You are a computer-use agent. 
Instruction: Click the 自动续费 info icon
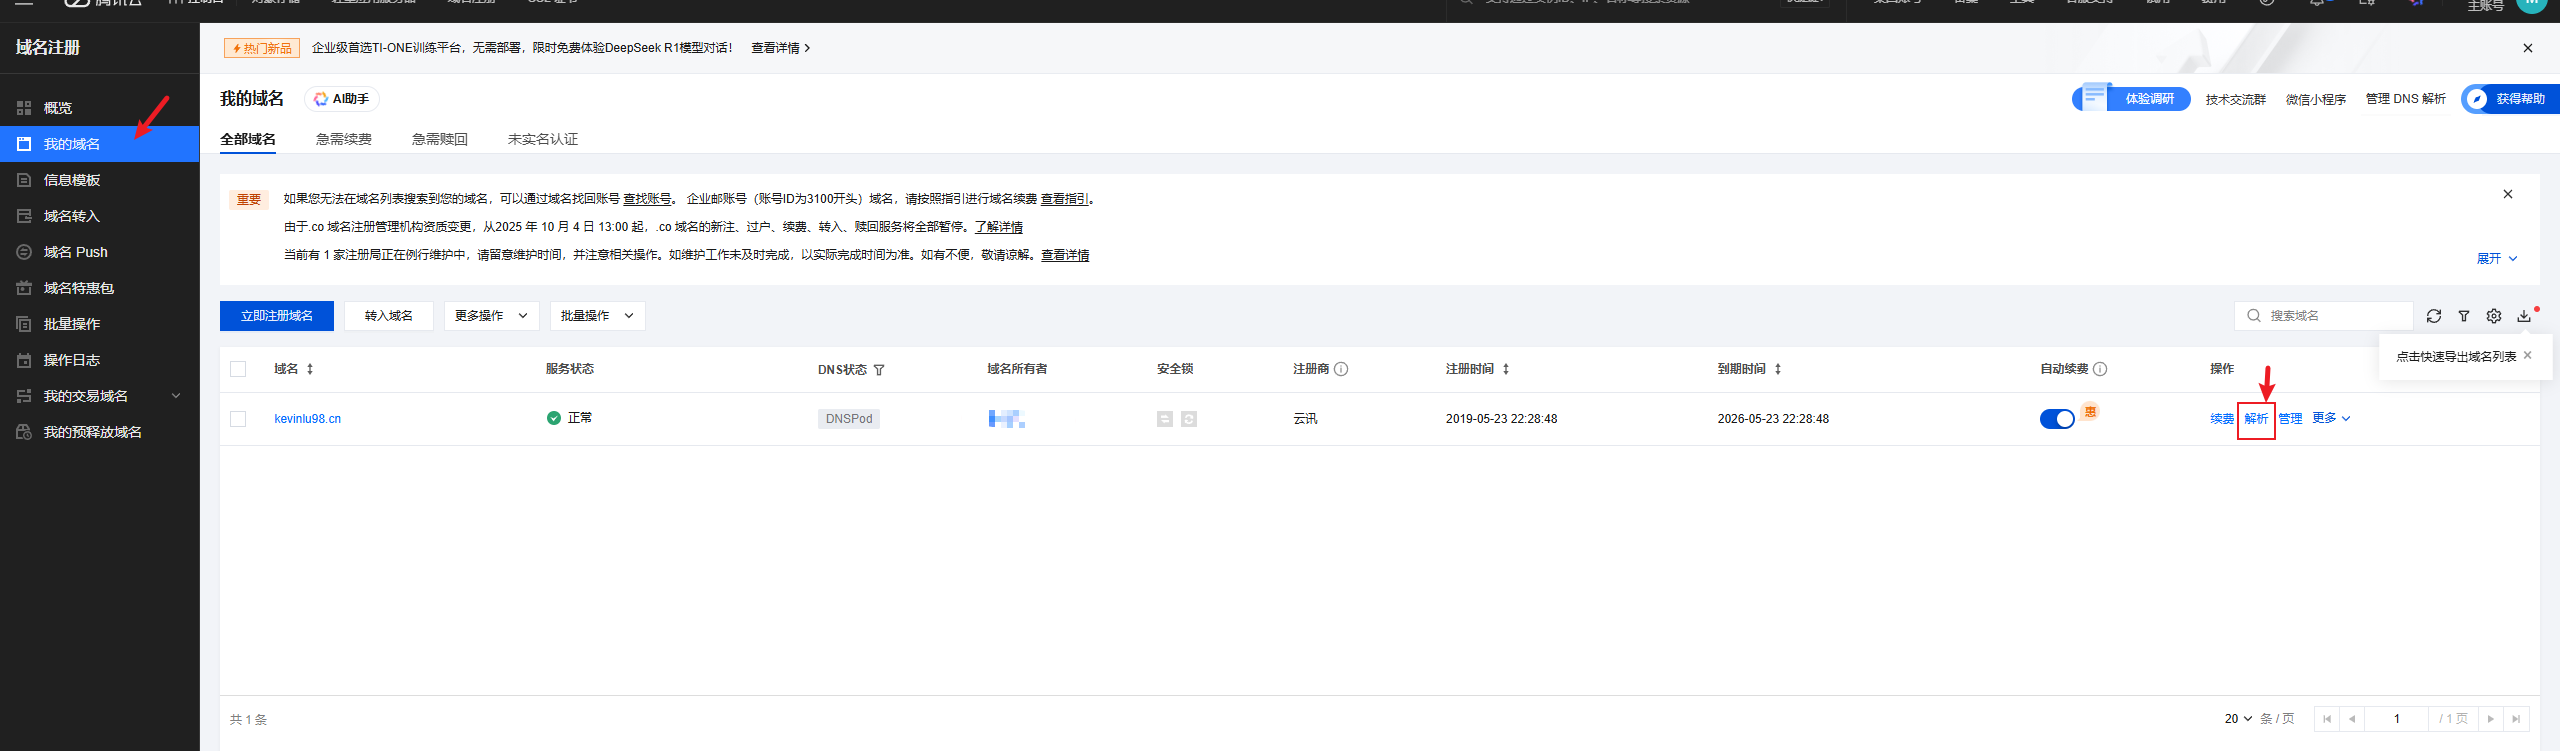(x=2100, y=369)
